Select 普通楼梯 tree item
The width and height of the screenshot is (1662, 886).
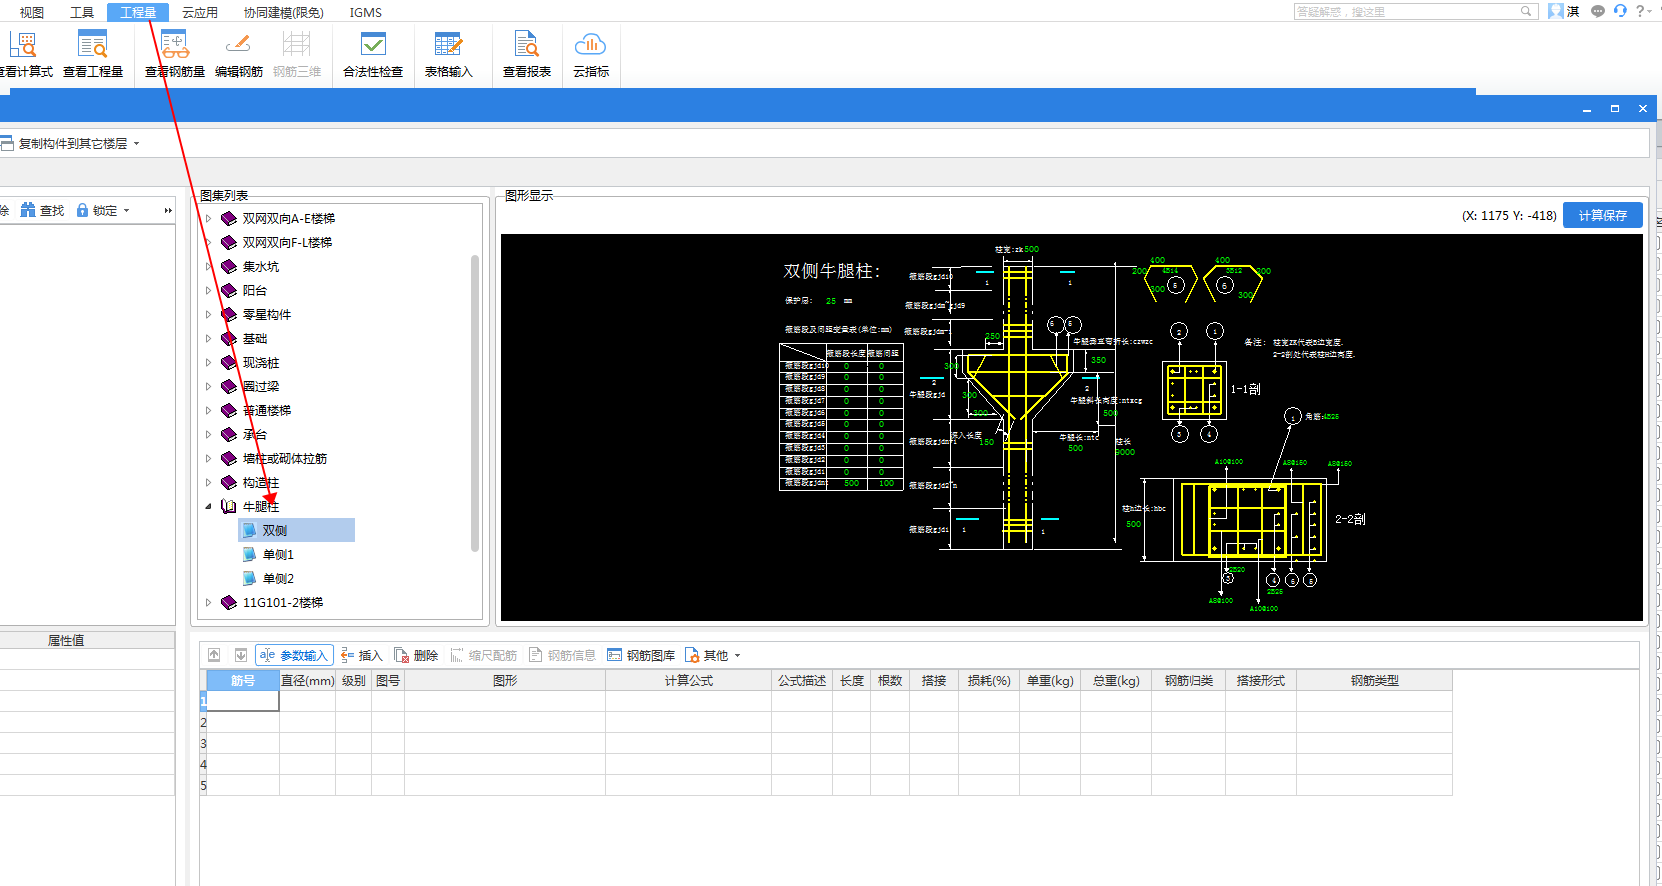click(x=267, y=410)
